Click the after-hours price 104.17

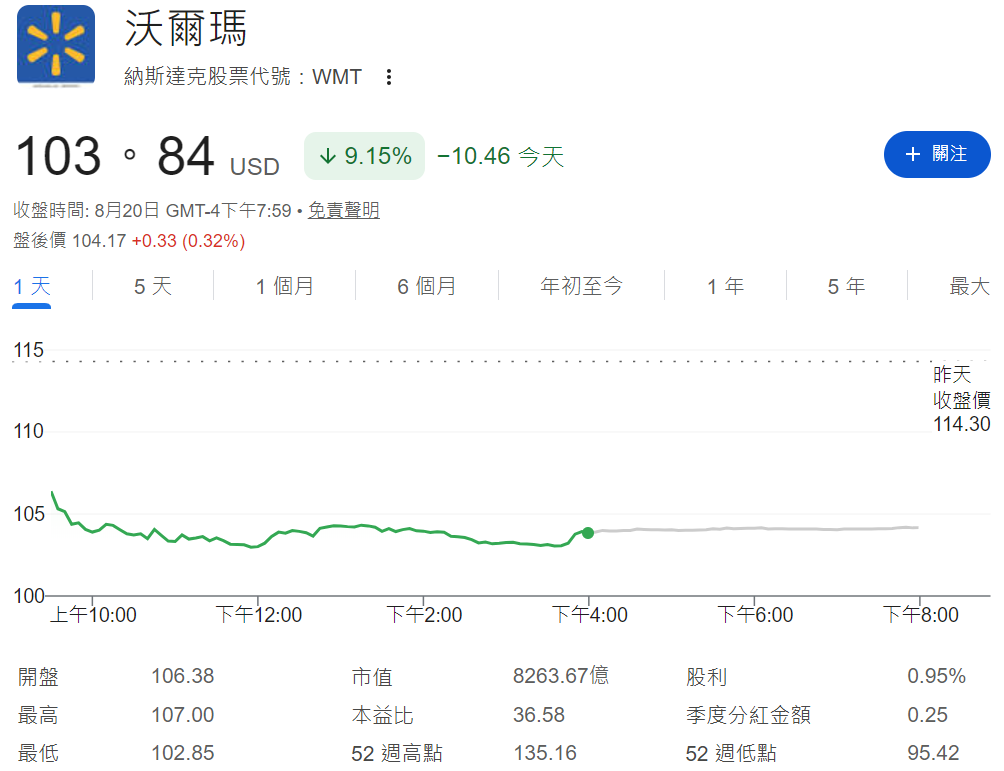pos(99,241)
